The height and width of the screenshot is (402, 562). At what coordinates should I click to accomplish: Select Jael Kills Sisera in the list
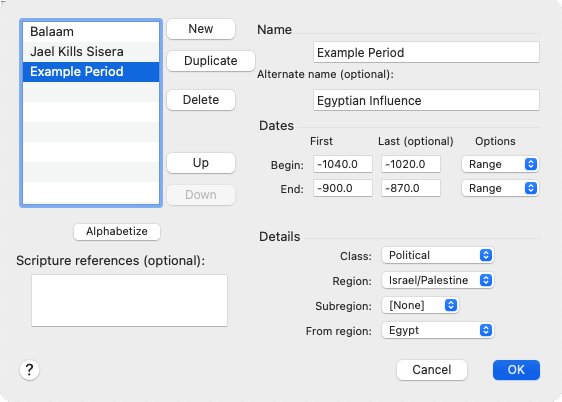tap(91, 52)
